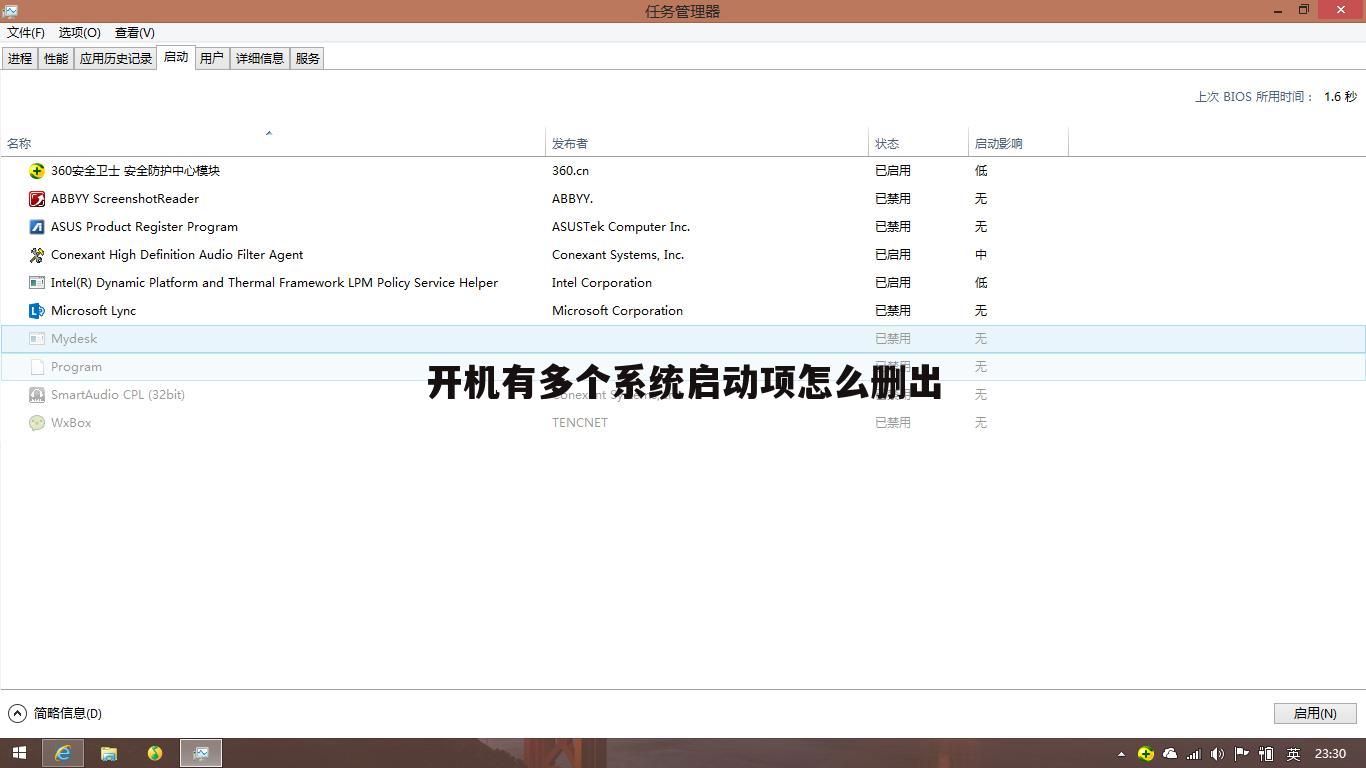This screenshot has width=1366, height=768.
Task: Click the 360安全卫士 row icon
Action: [x=37, y=171]
